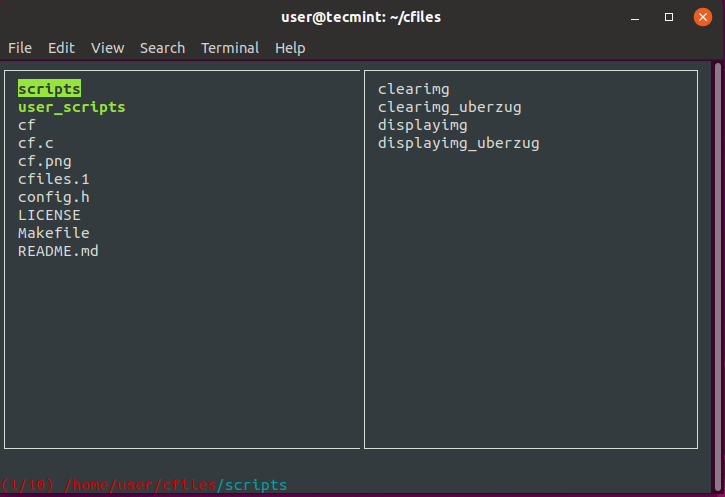Open the File menu
This screenshot has width=725, height=497.
20,48
